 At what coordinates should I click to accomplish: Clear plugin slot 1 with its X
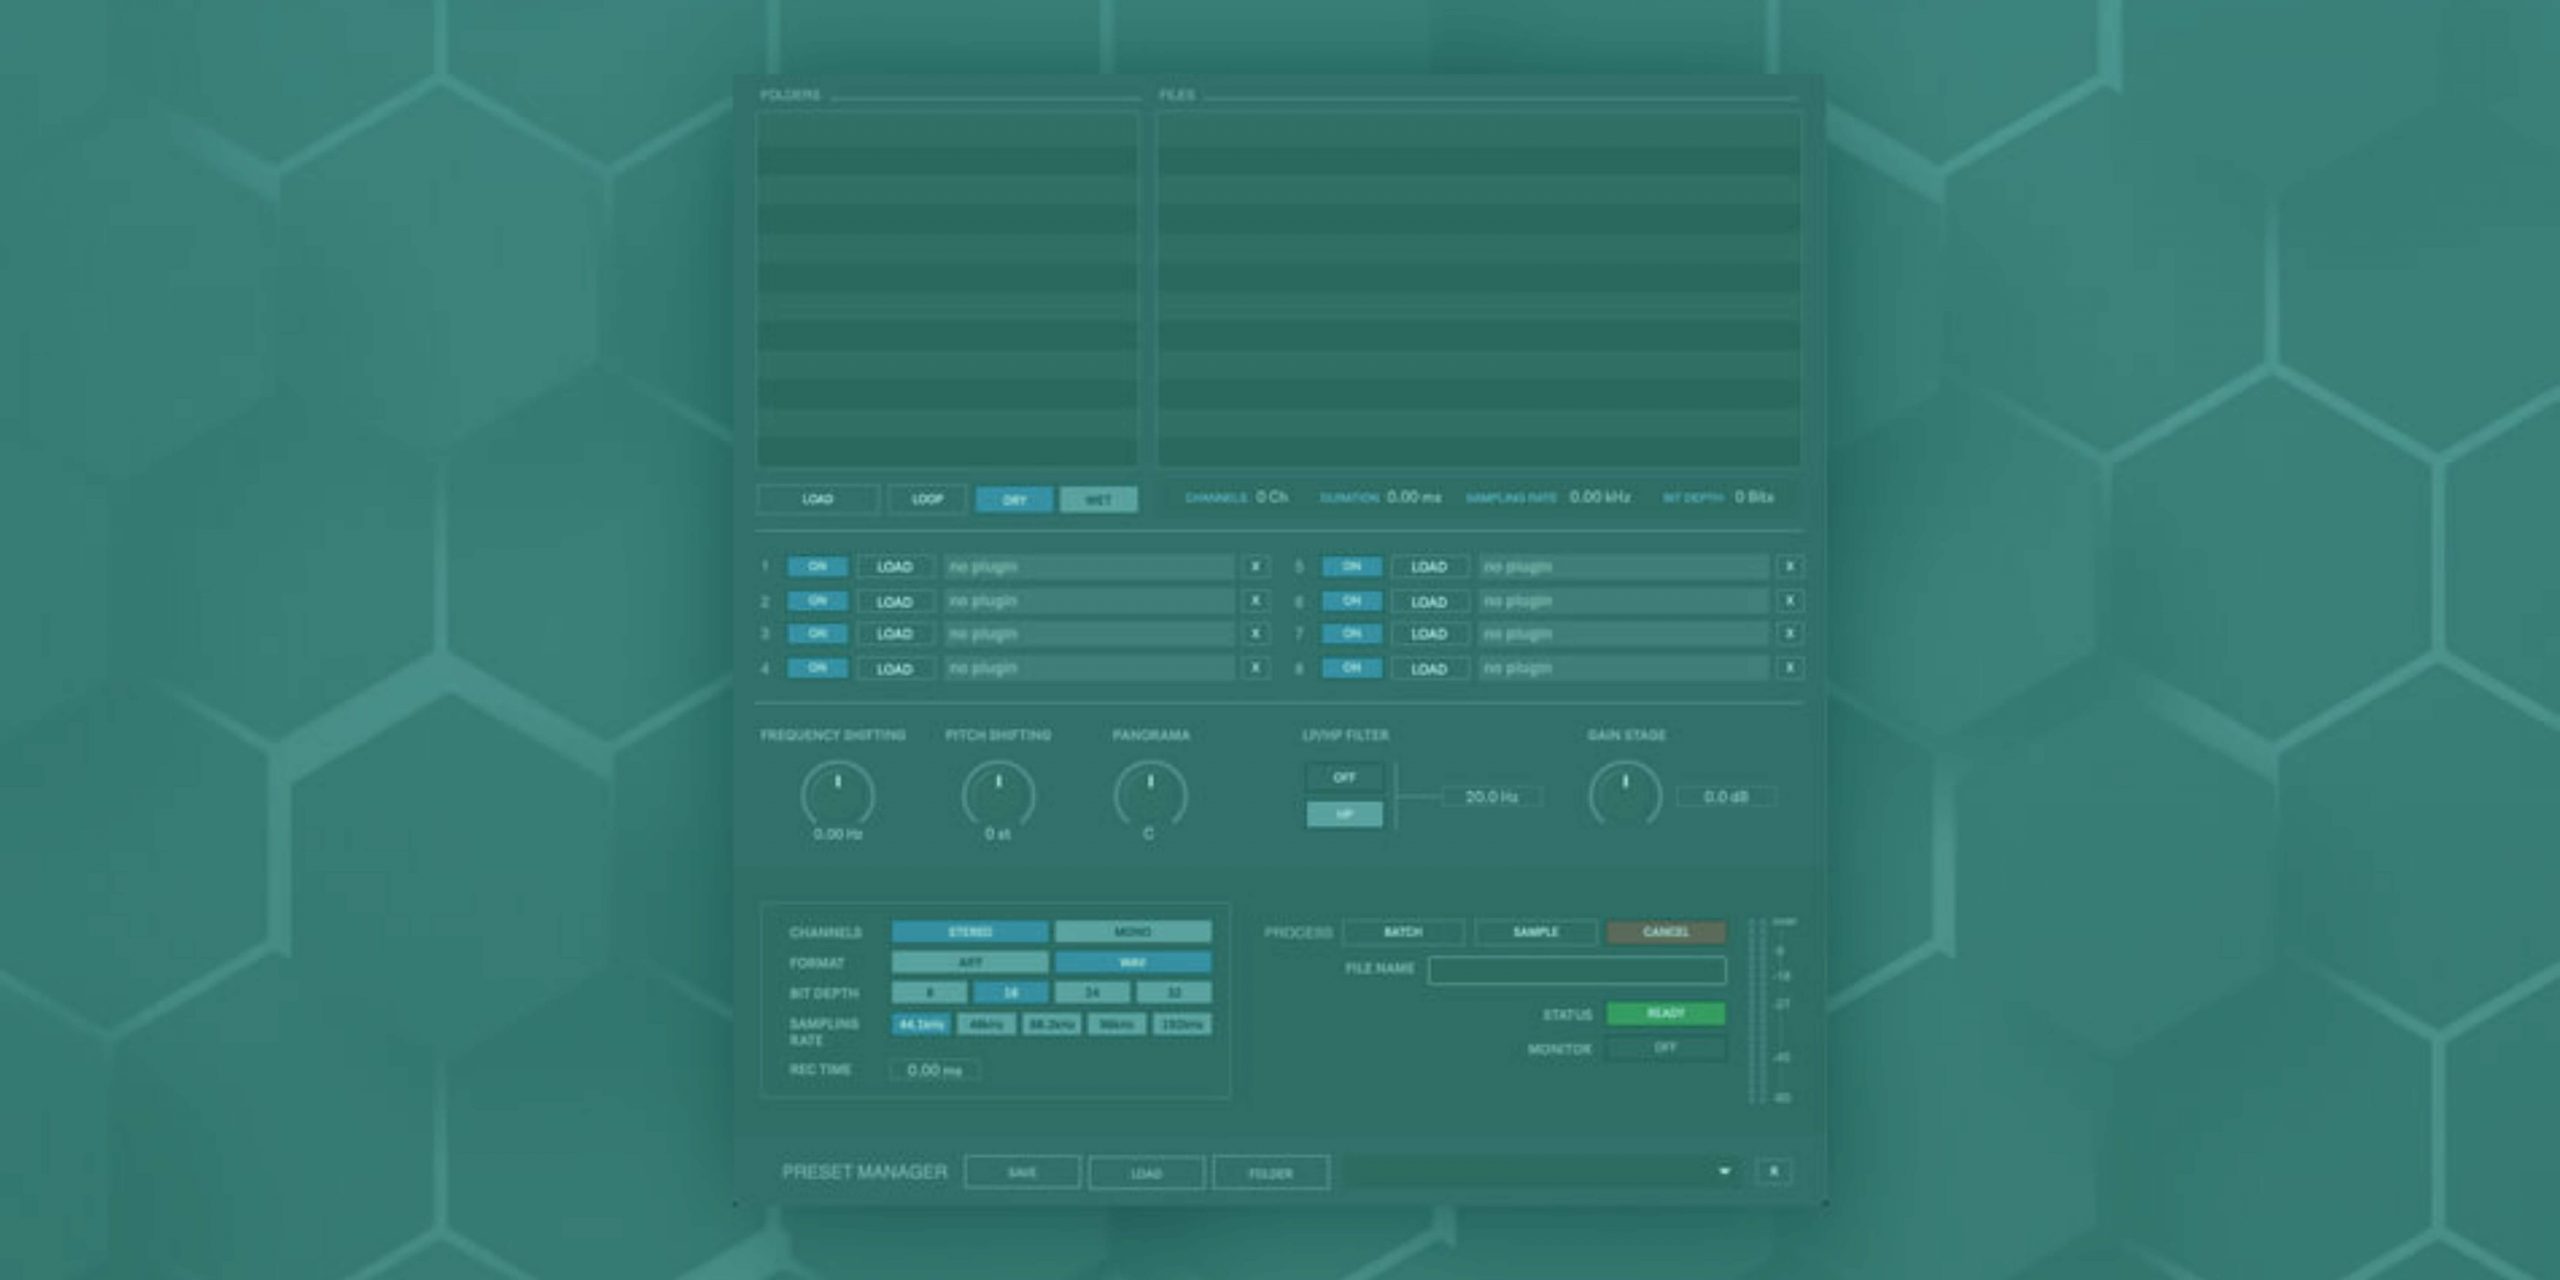click(1255, 567)
